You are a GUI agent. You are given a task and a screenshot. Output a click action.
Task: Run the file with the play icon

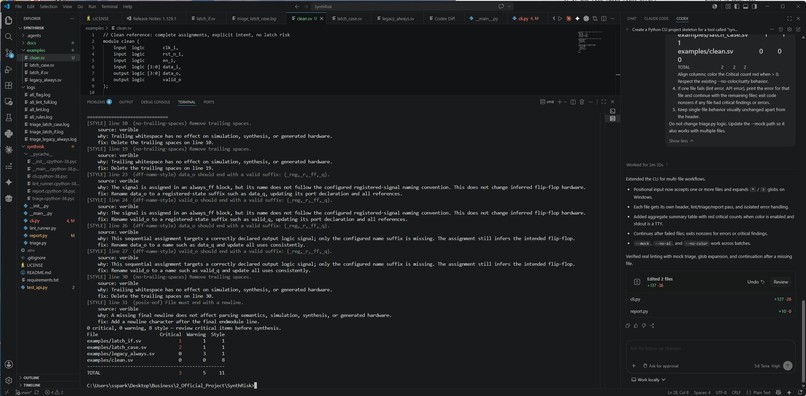[x=560, y=19]
